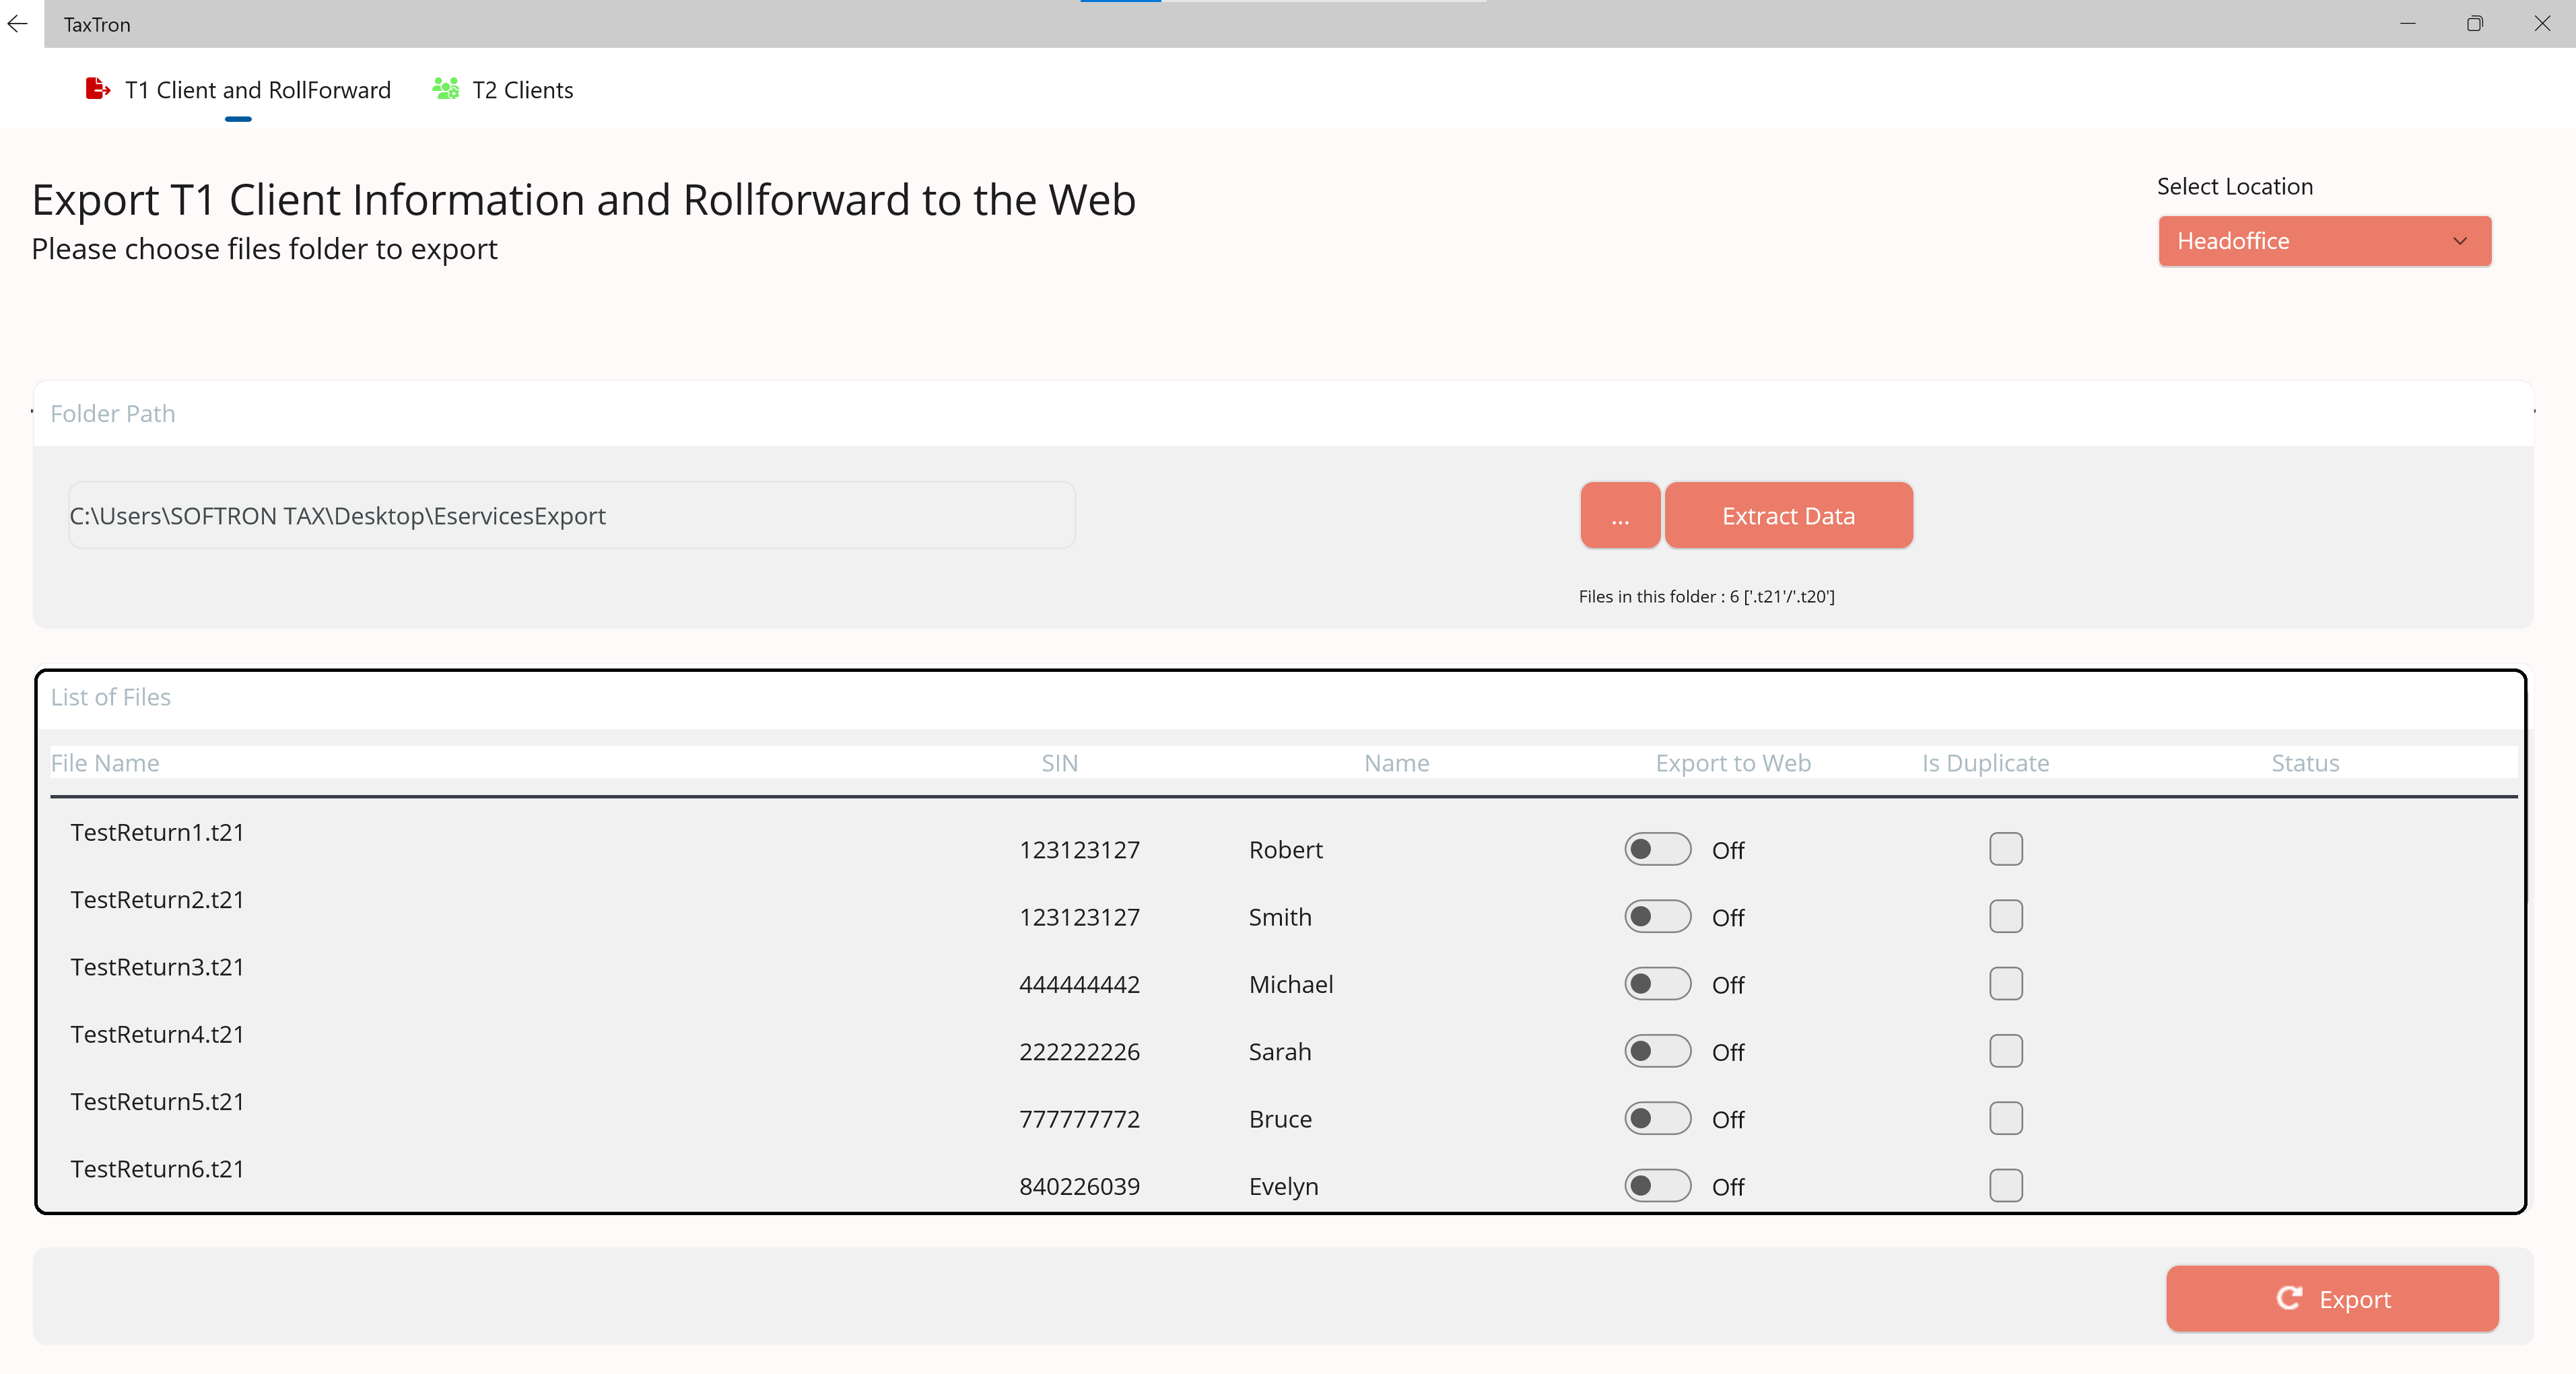
Task: Click the SIN column header
Action: click(x=1059, y=762)
